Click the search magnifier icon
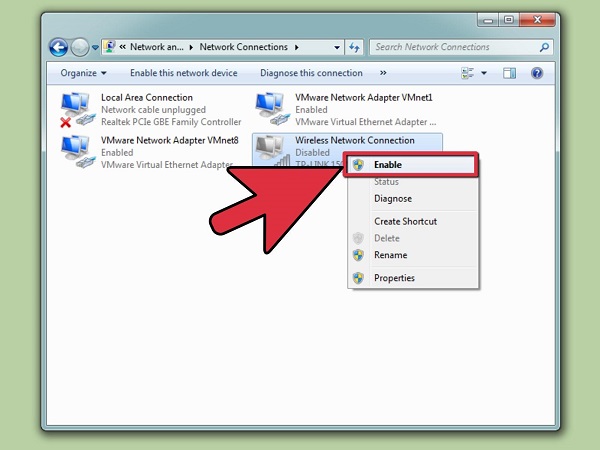This screenshot has width=600, height=450. (x=544, y=47)
